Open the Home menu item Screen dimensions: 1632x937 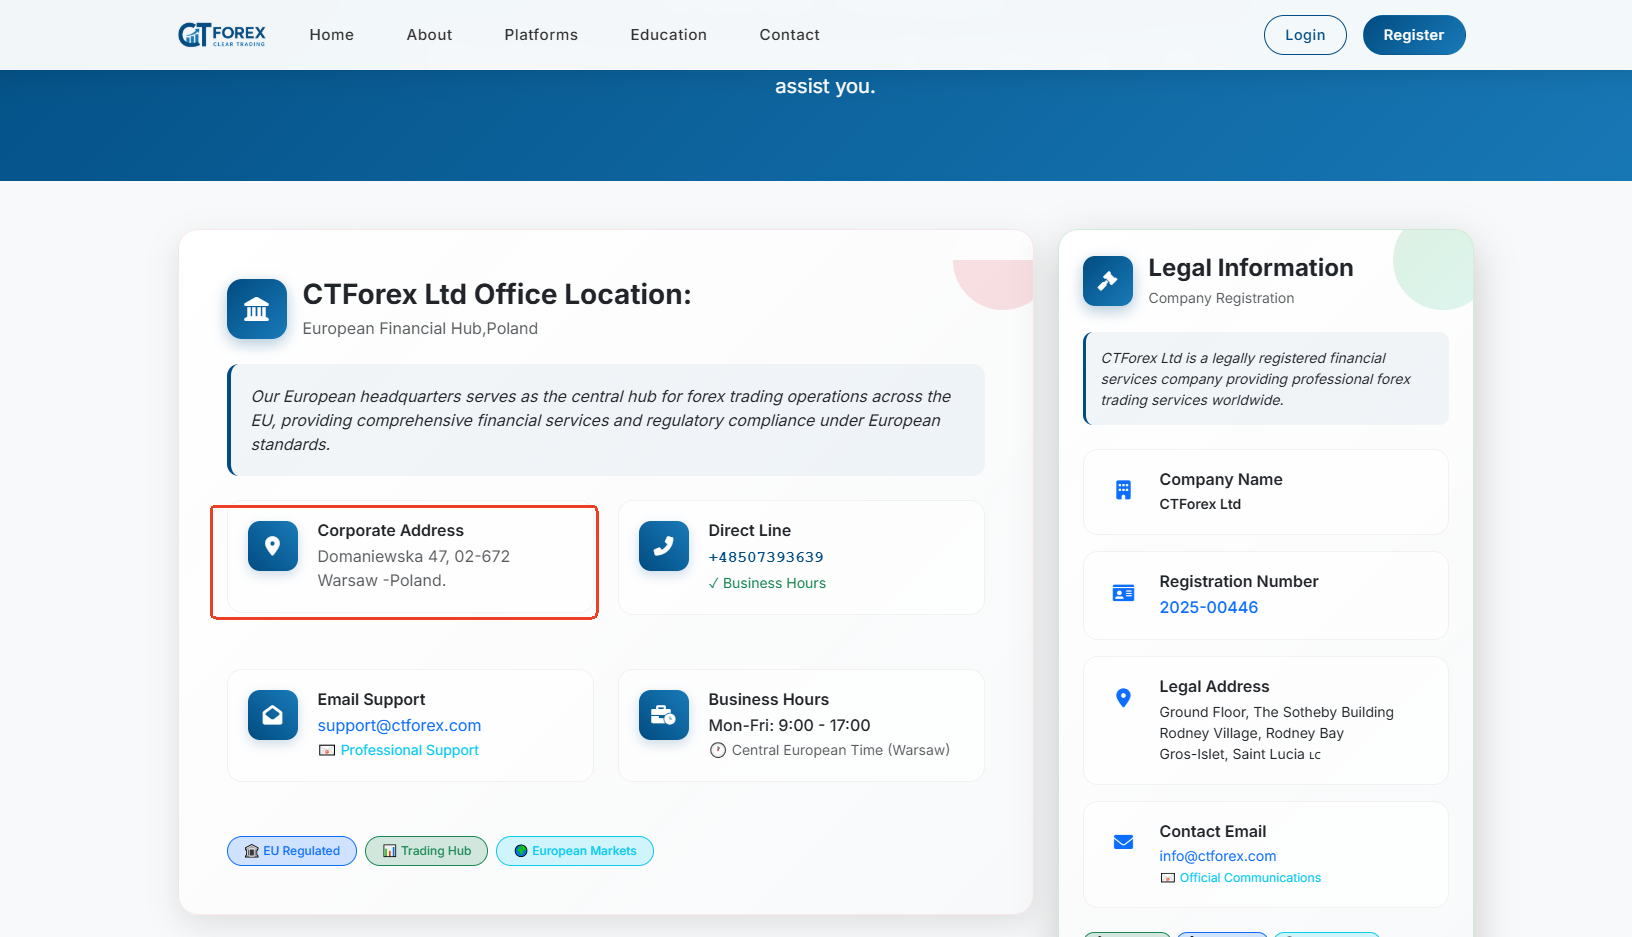[x=332, y=35]
